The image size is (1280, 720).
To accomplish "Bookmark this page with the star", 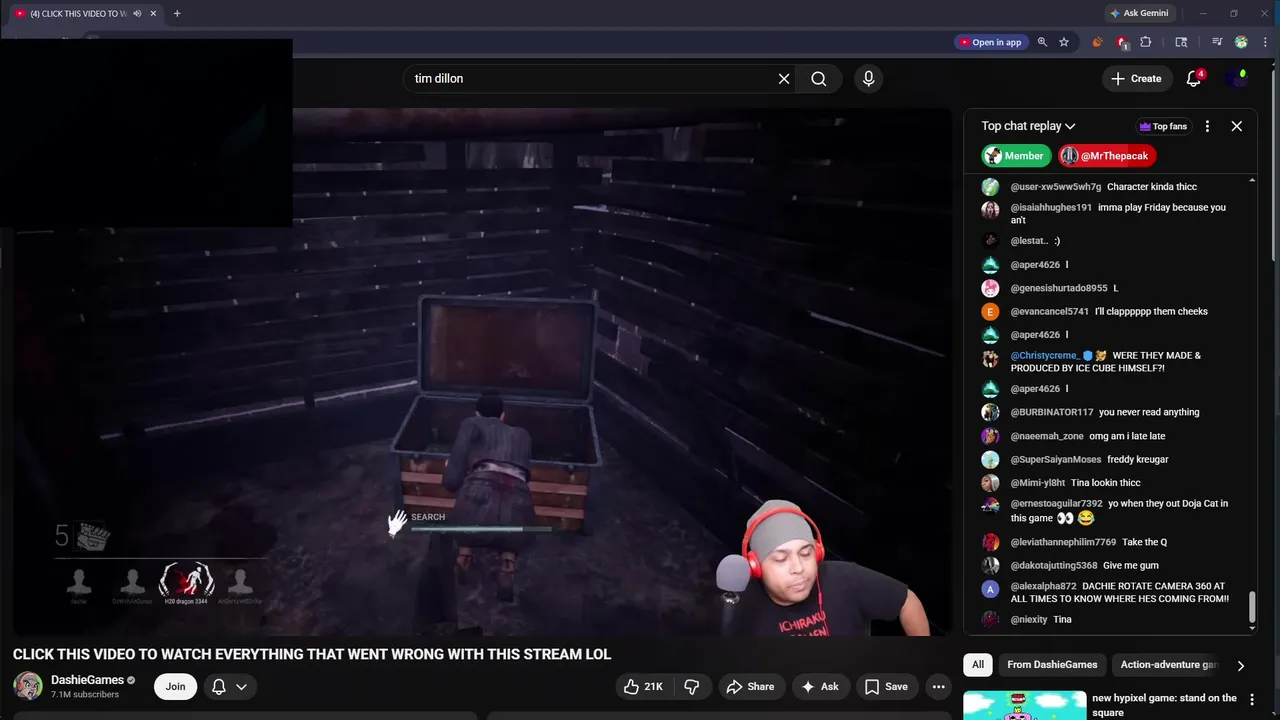I will 1064,42.
